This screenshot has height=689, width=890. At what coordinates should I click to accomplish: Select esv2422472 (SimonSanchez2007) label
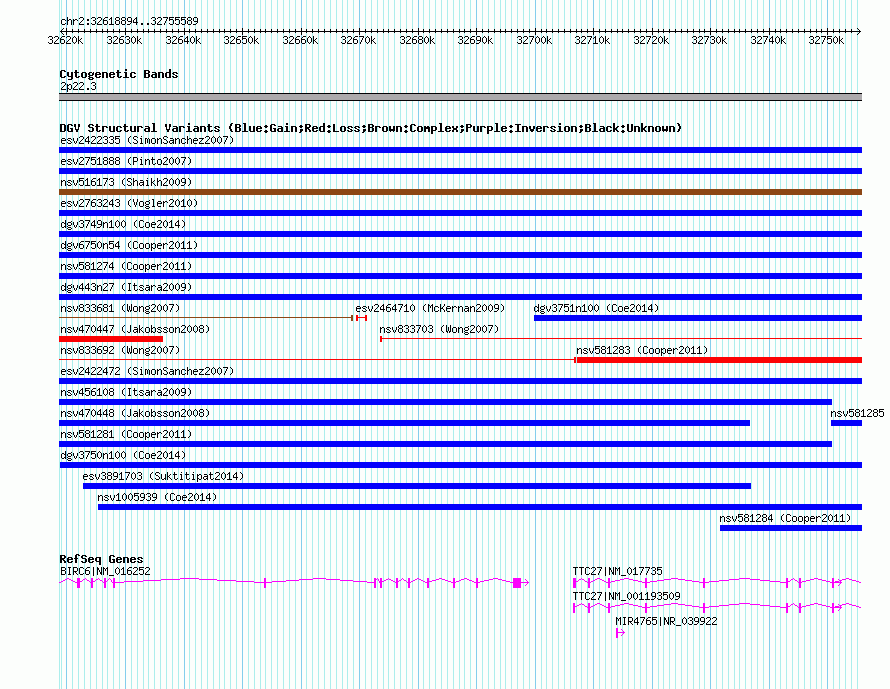click(x=147, y=371)
